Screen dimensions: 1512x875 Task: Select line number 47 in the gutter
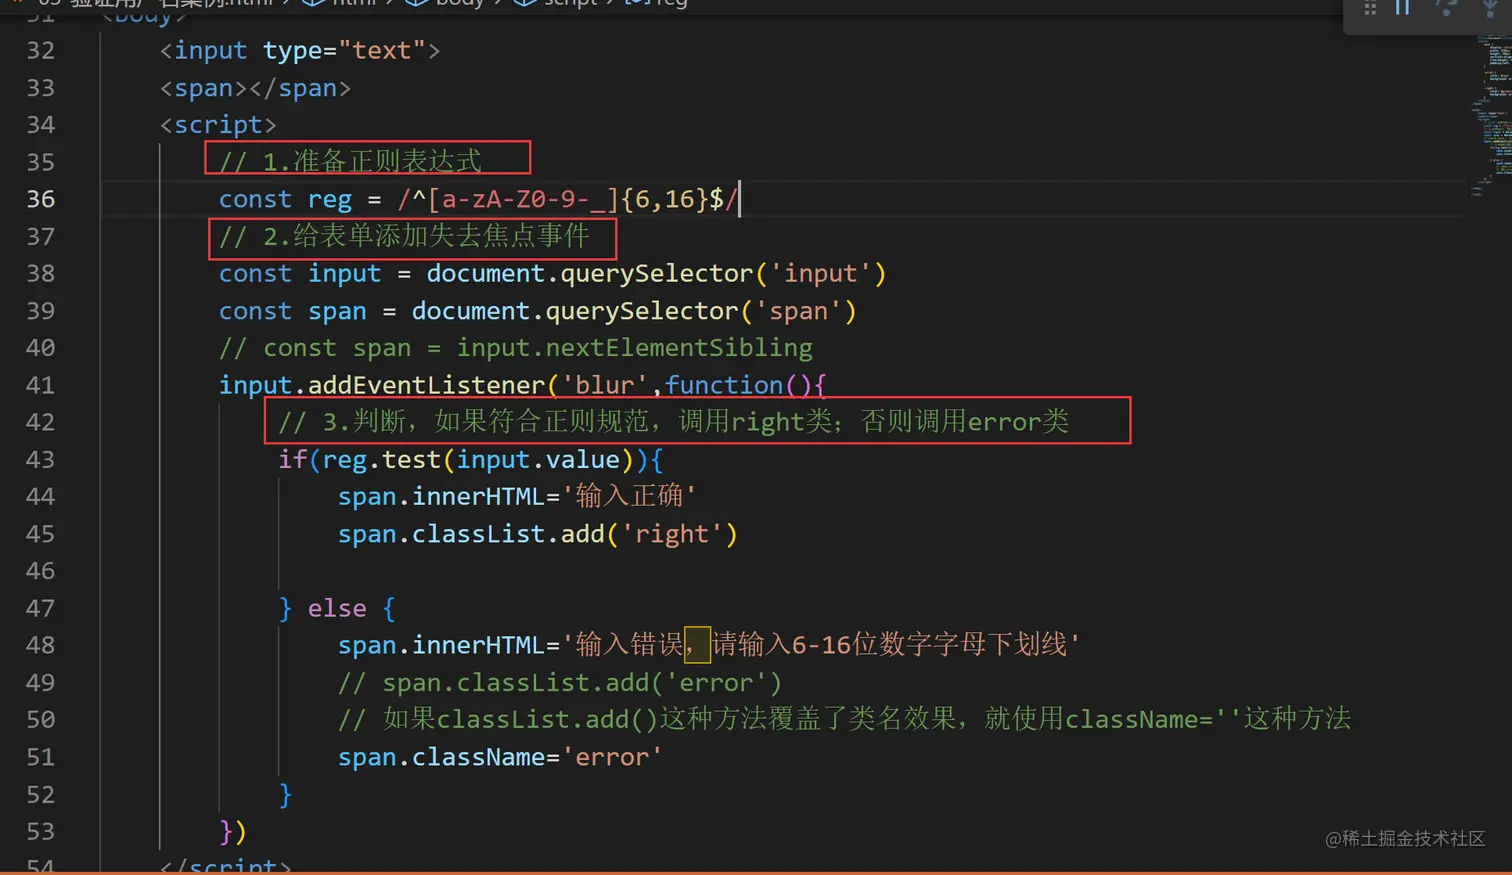[x=41, y=608]
